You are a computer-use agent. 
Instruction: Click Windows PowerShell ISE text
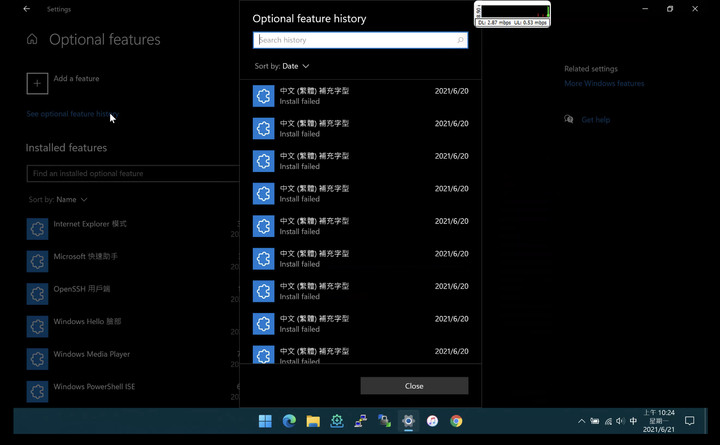(x=94, y=387)
